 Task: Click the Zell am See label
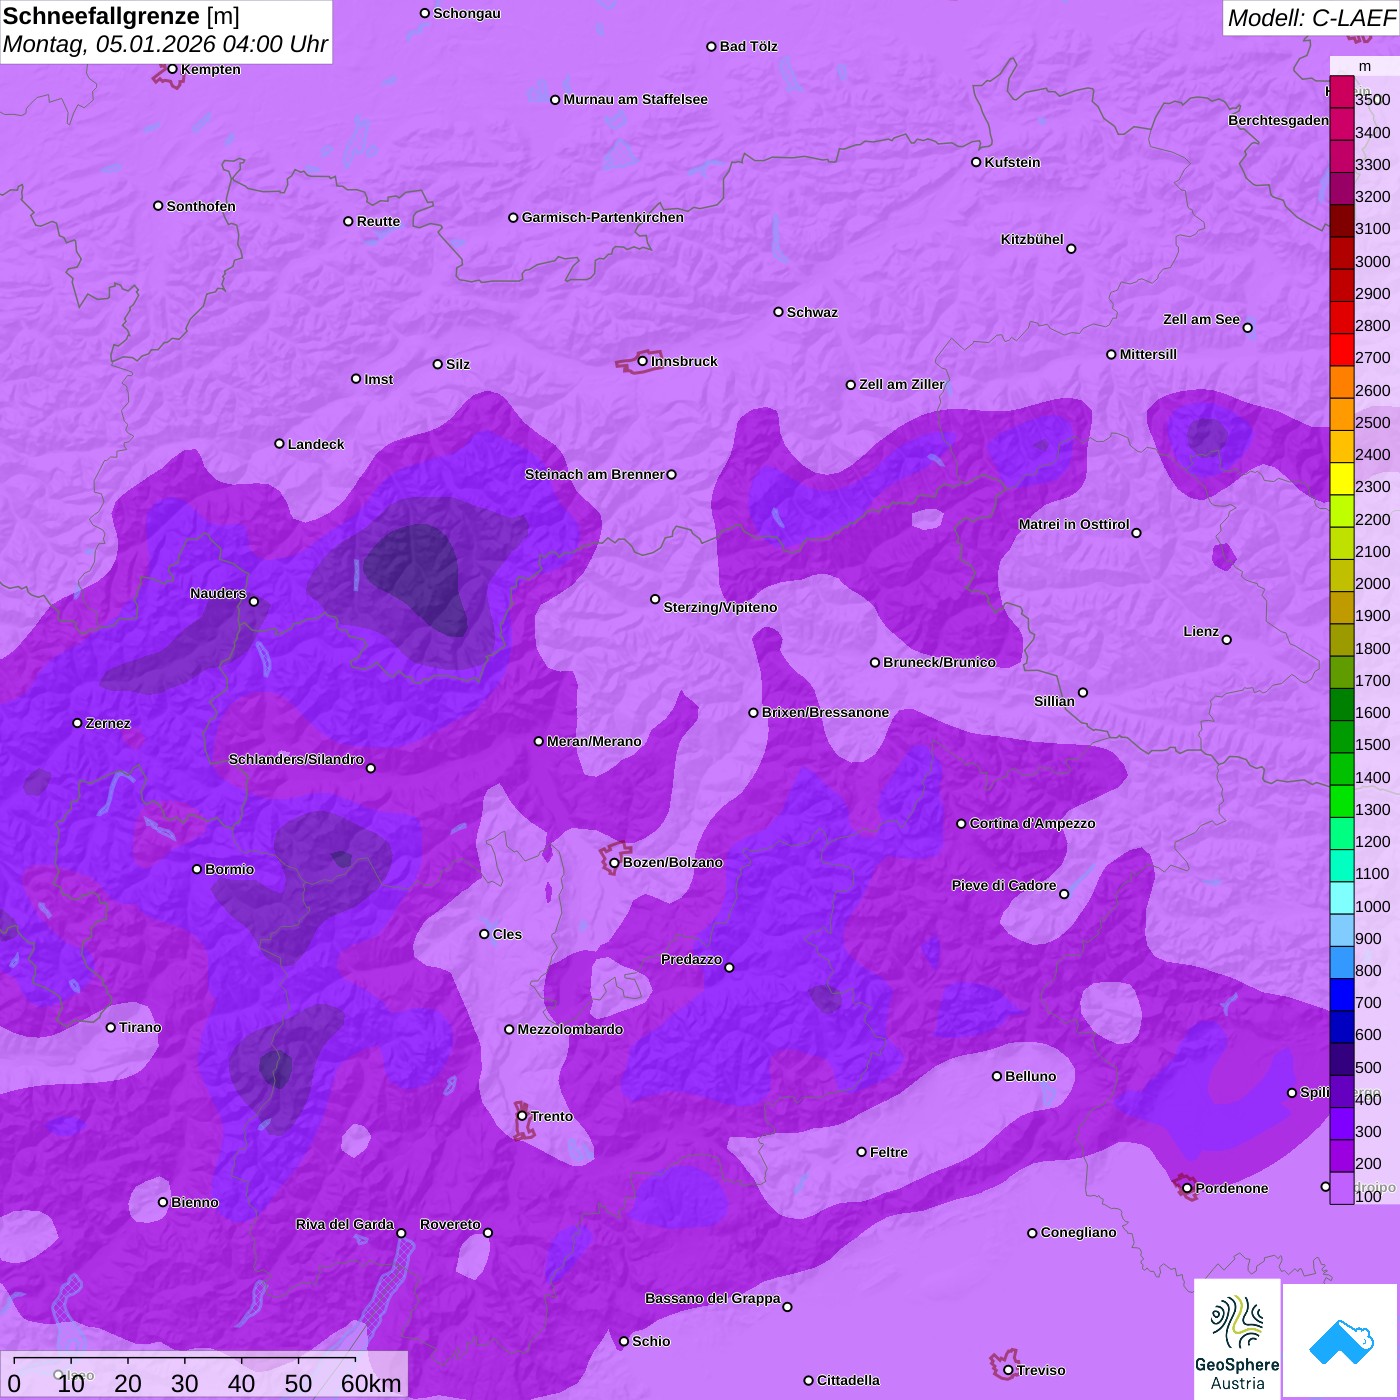pyautogui.click(x=1201, y=319)
